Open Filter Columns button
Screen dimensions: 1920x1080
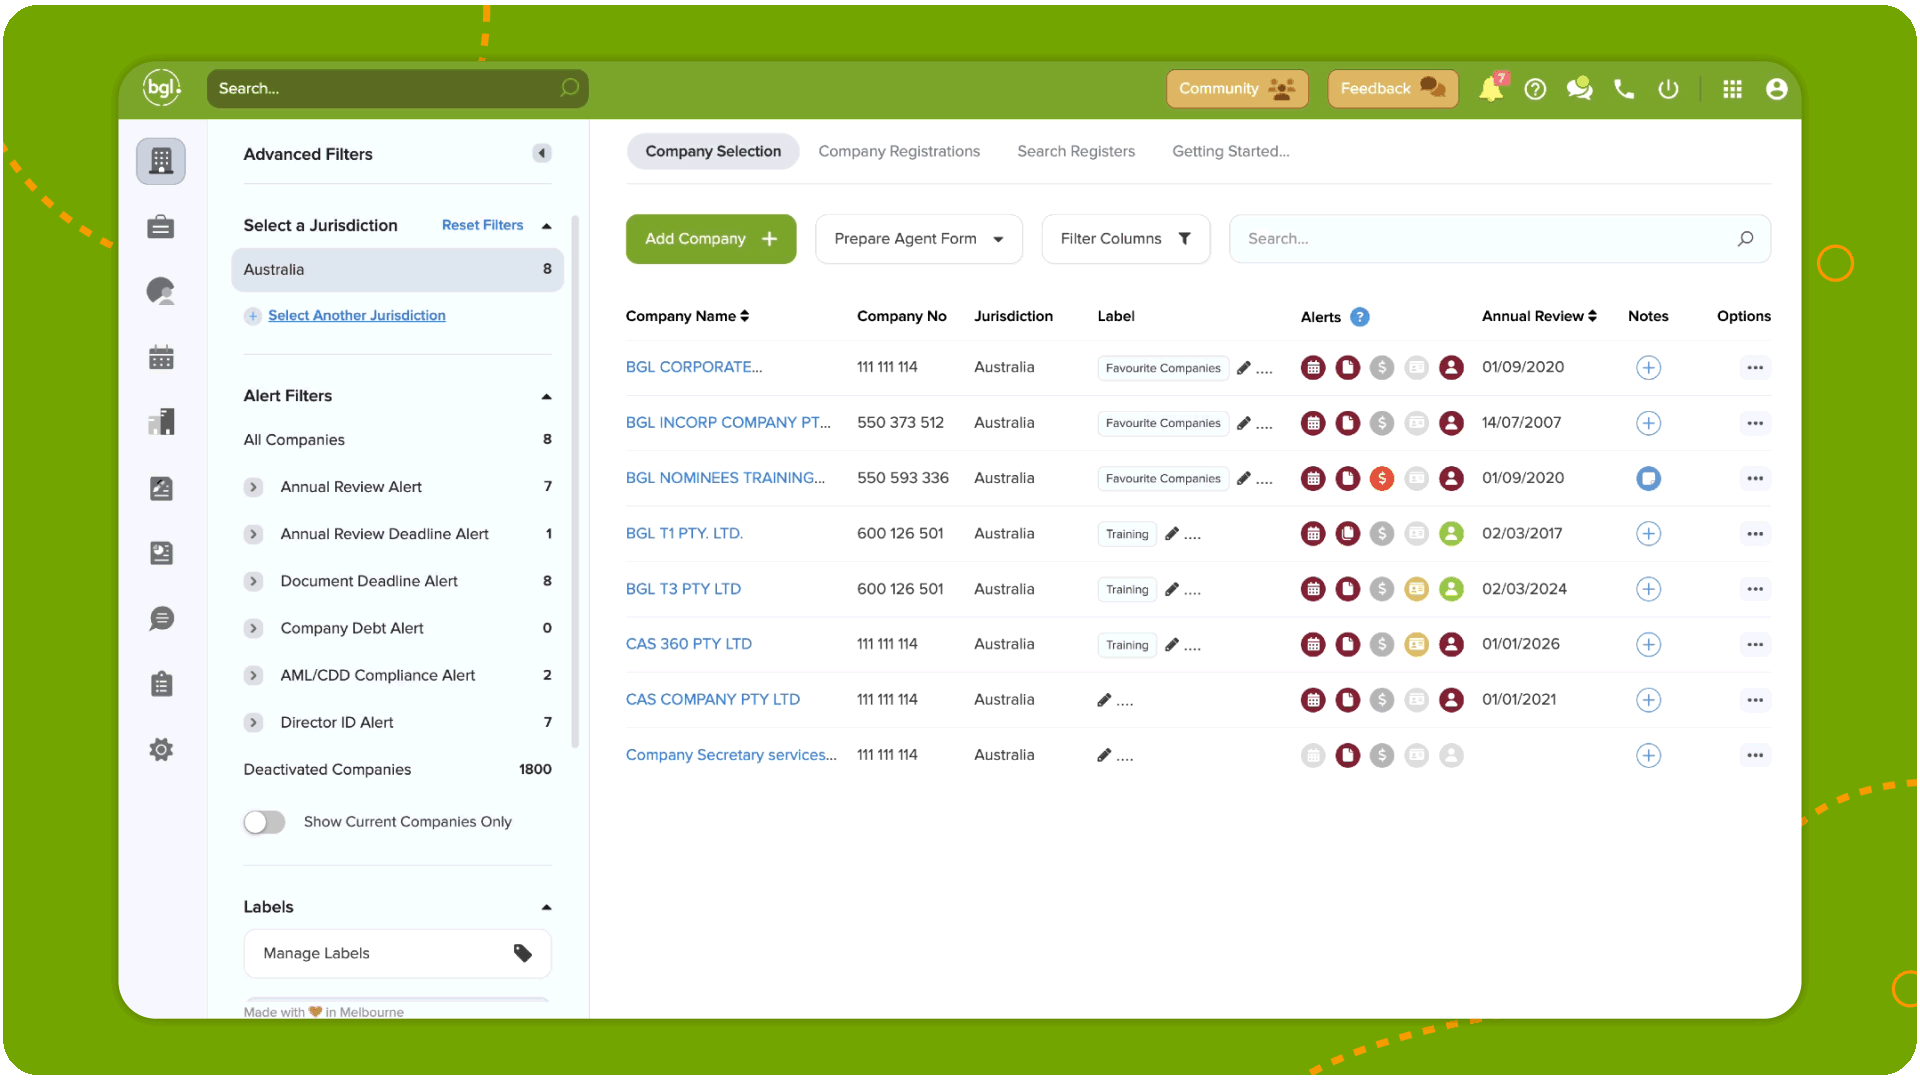click(1125, 239)
